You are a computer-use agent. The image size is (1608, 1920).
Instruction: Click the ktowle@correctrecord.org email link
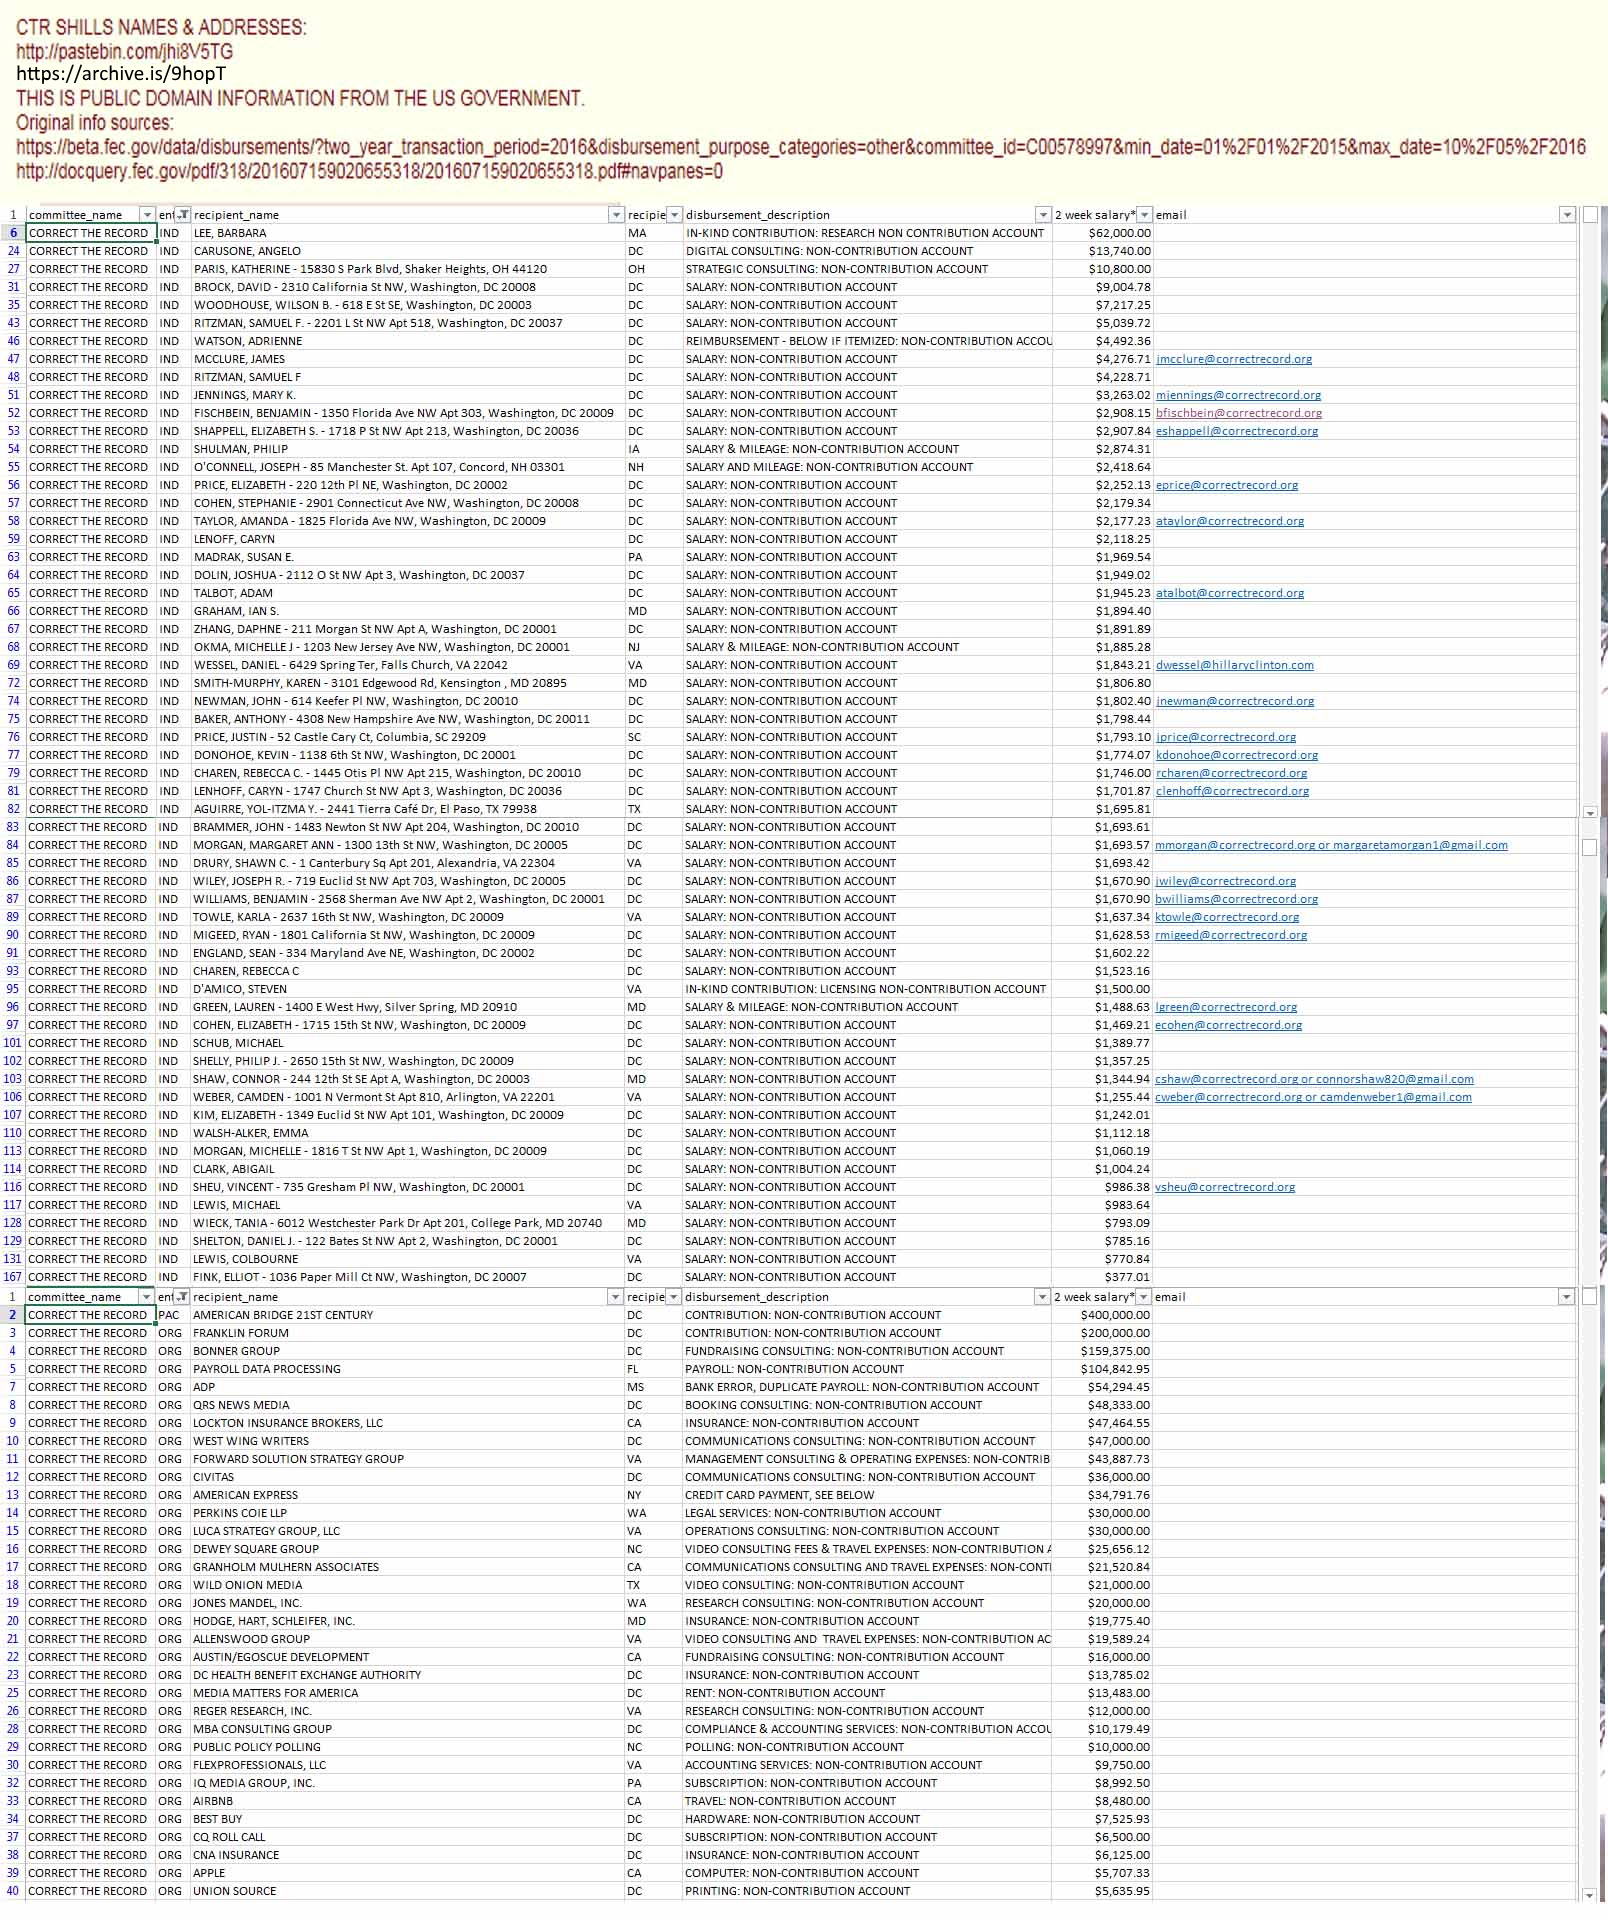pos(1227,917)
